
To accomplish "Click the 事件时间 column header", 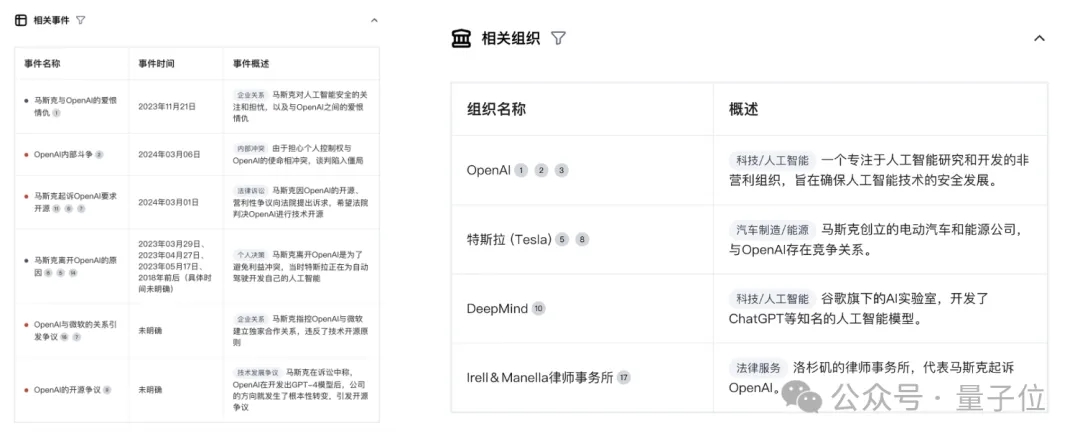I will point(156,63).
